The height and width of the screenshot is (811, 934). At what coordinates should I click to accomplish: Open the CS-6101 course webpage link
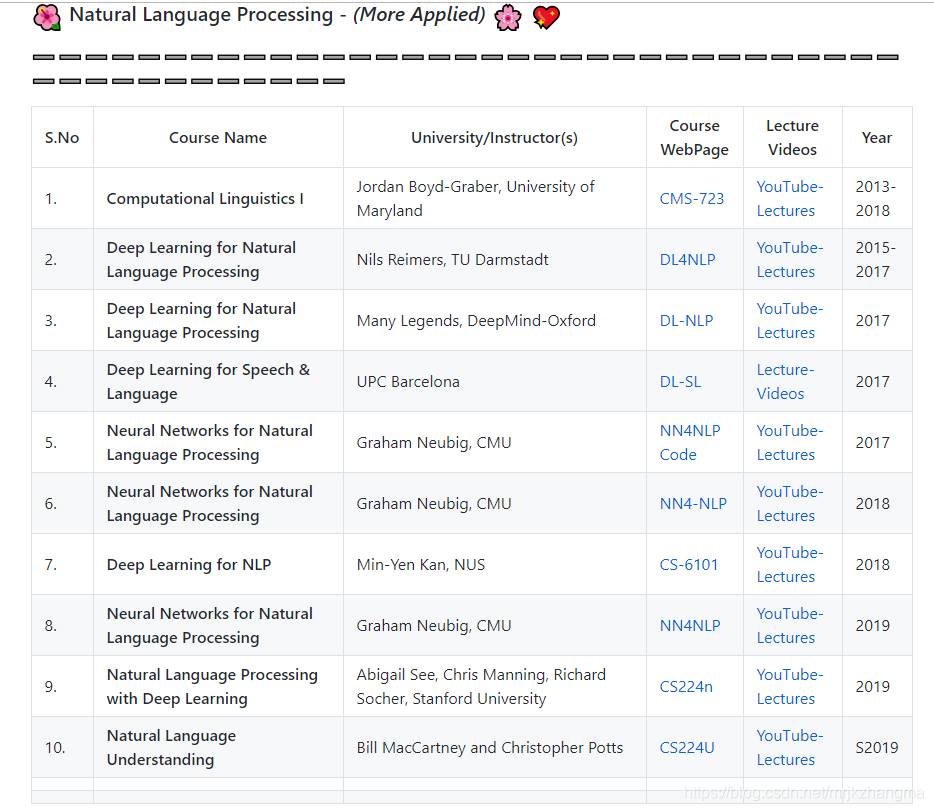pos(689,564)
